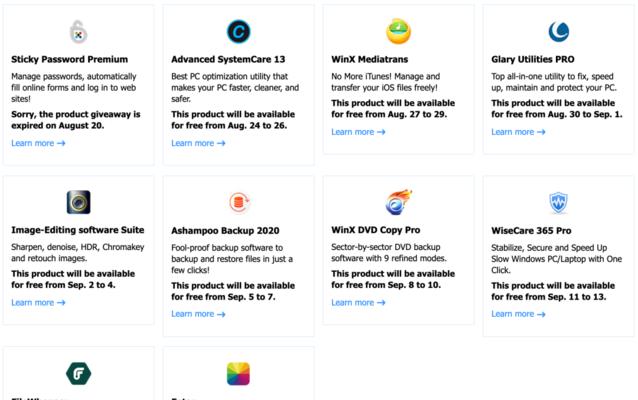Follow Learn more link for WinX DVD Copy Pro

[358, 303]
